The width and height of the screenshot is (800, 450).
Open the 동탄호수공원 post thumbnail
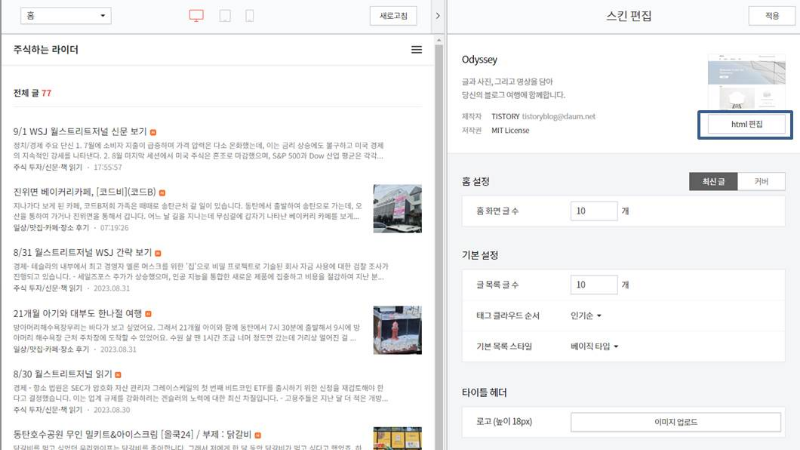tap(397, 438)
